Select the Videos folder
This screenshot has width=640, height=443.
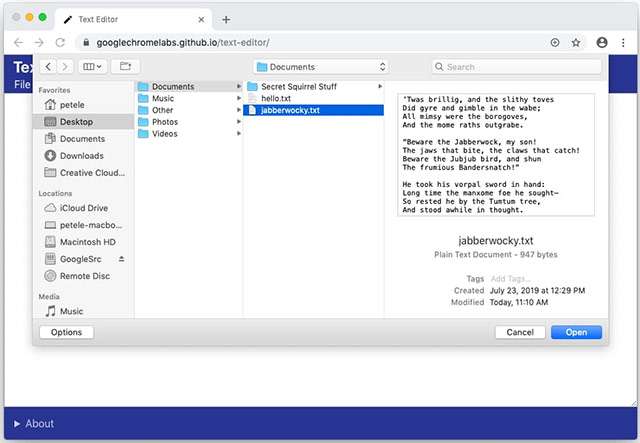click(x=189, y=134)
